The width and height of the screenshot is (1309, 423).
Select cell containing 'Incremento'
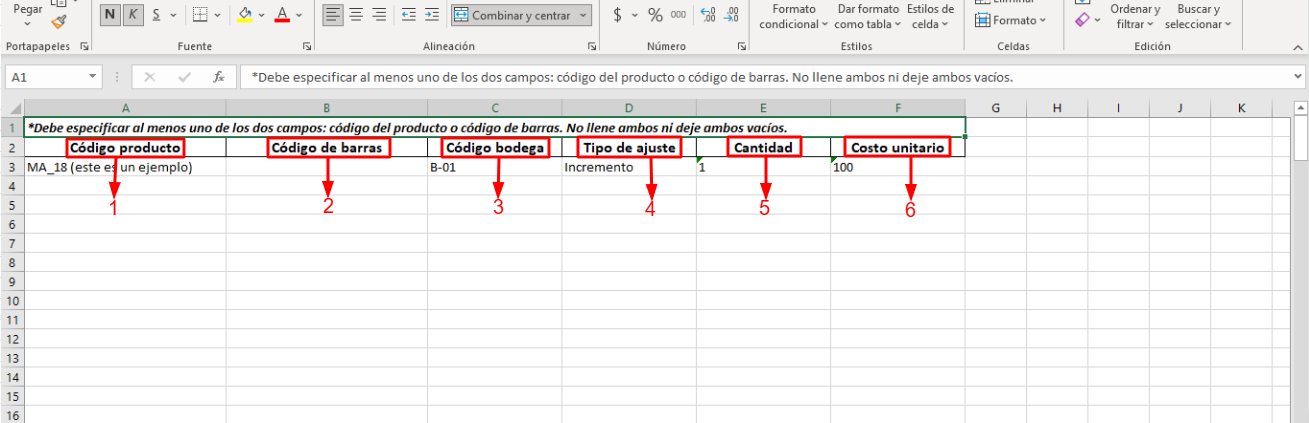(x=629, y=167)
